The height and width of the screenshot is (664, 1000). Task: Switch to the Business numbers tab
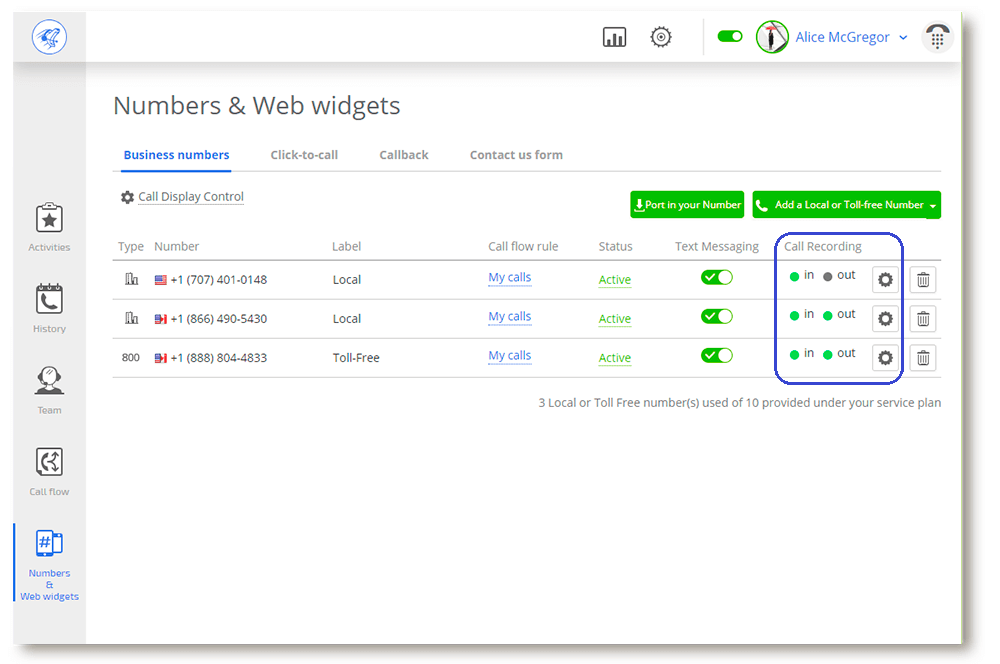[x=176, y=155]
